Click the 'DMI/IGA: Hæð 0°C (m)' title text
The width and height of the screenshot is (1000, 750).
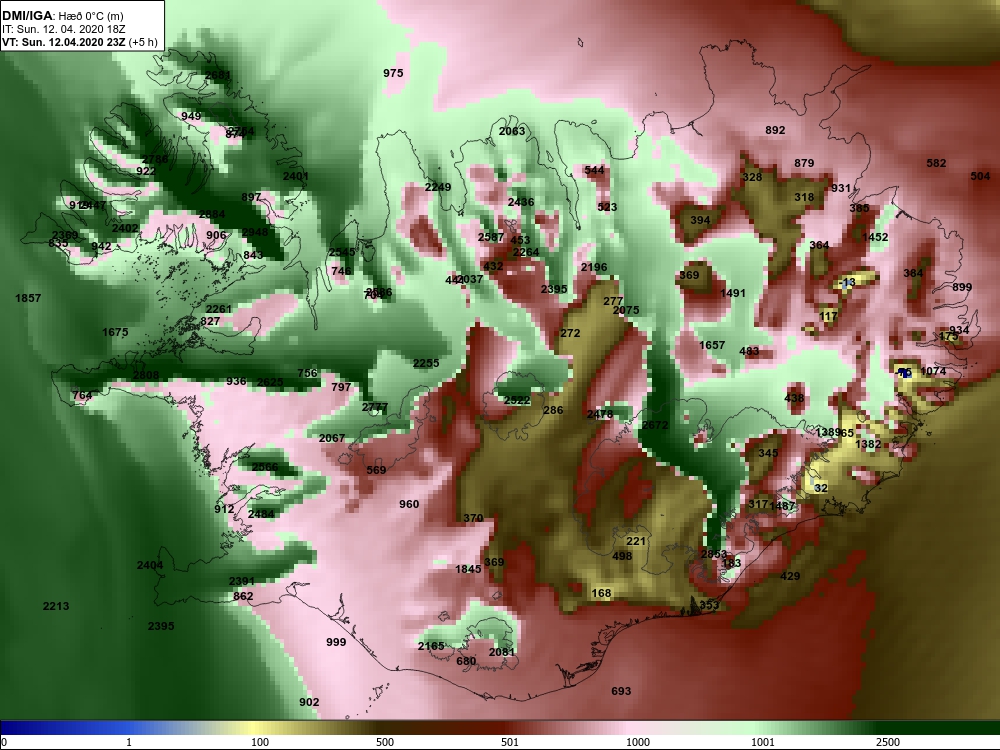pos(62,15)
